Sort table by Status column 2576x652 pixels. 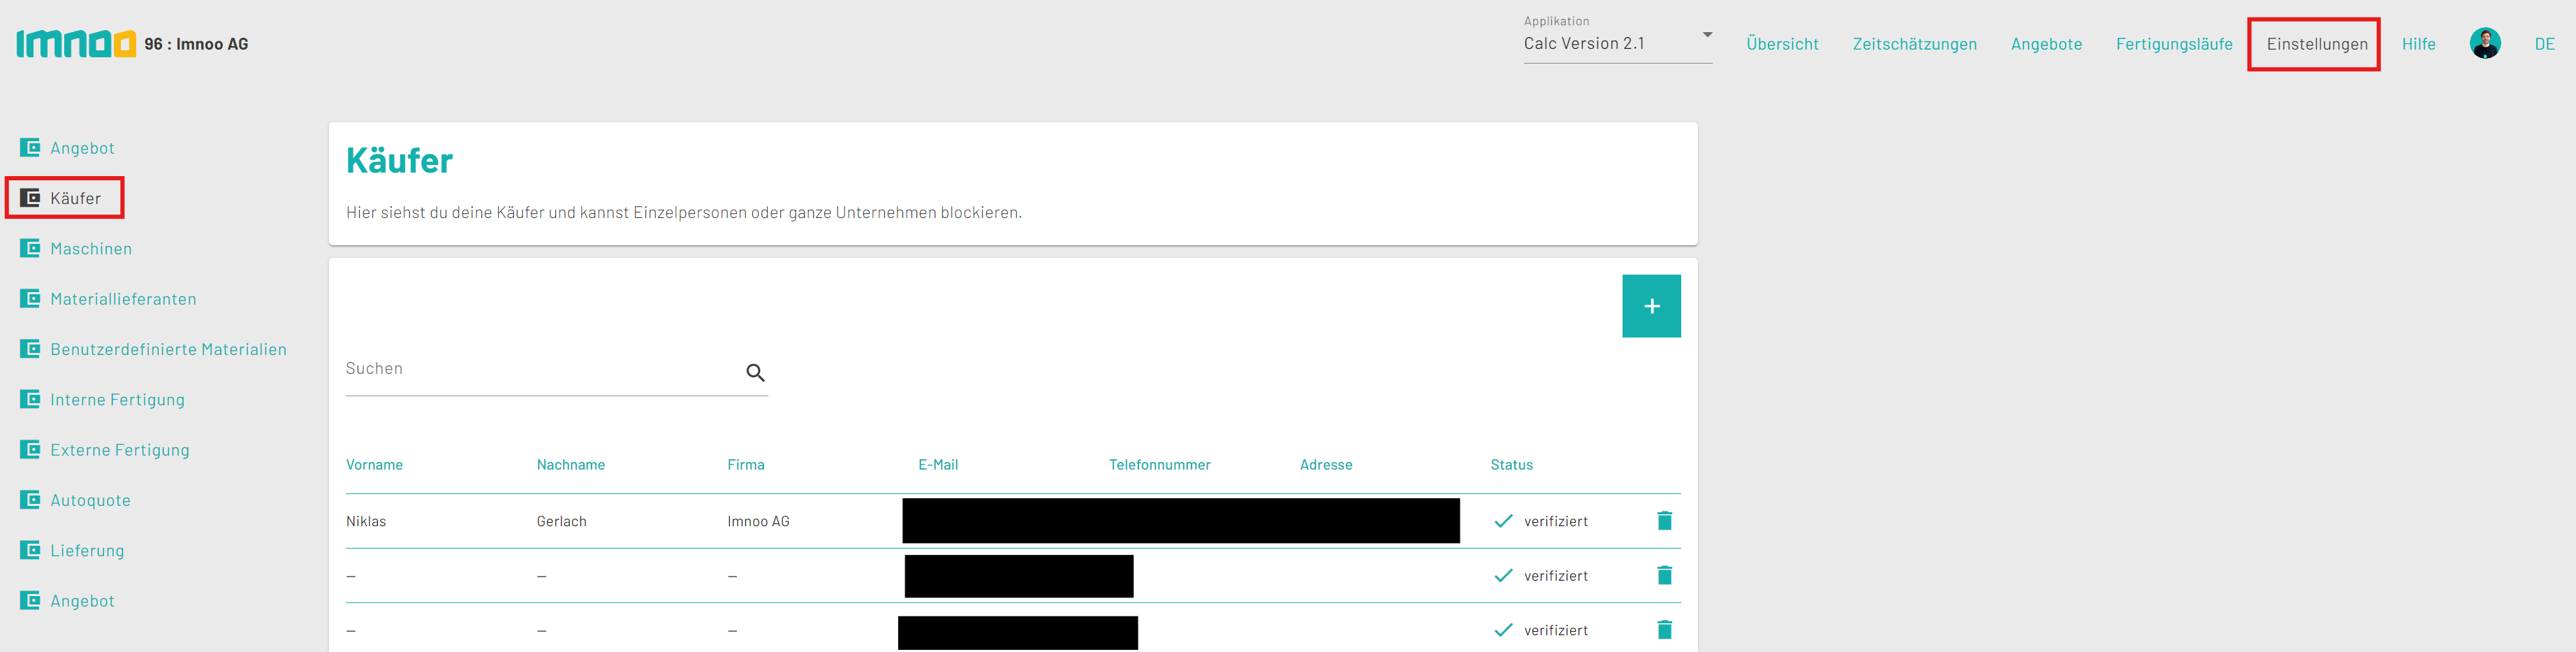1511,465
